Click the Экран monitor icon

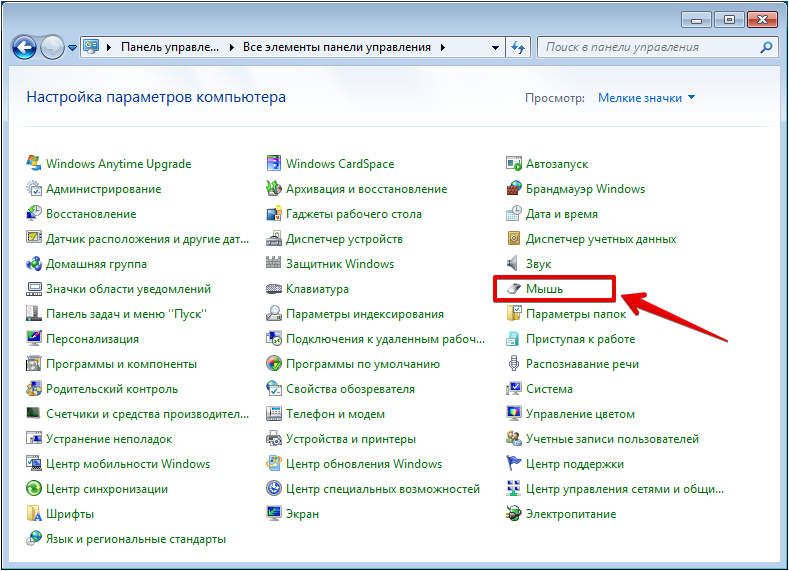coord(274,513)
